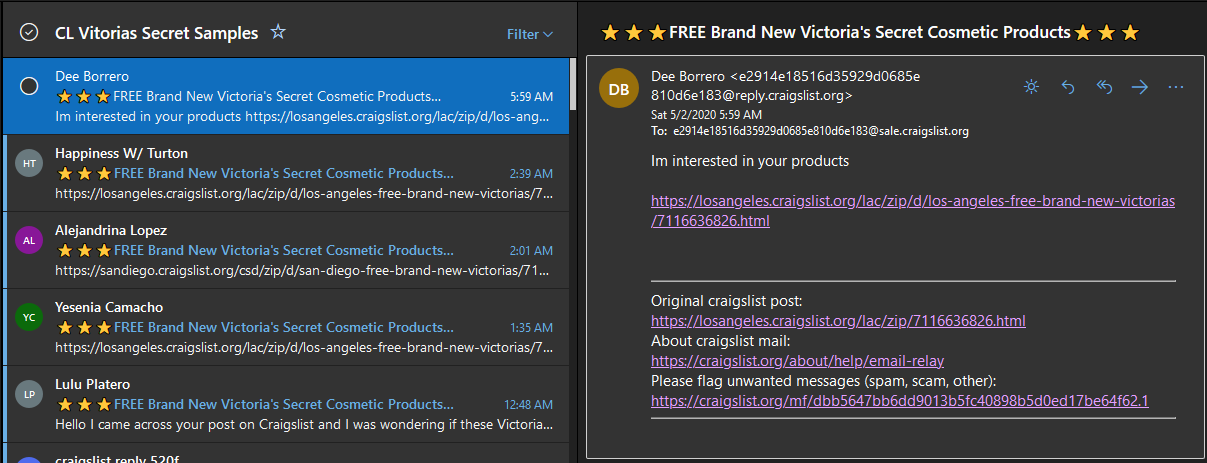
Task: Forward this message with arrow icon
Action: pyautogui.click(x=1140, y=87)
